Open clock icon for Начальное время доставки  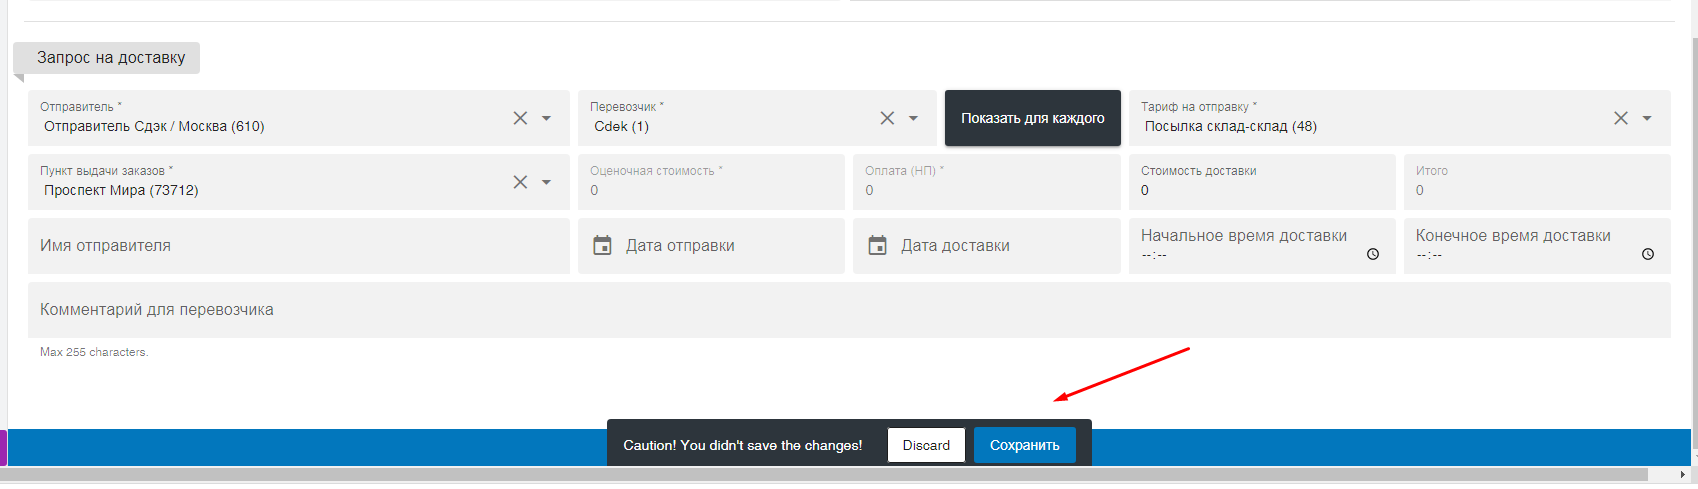pyautogui.click(x=1373, y=254)
